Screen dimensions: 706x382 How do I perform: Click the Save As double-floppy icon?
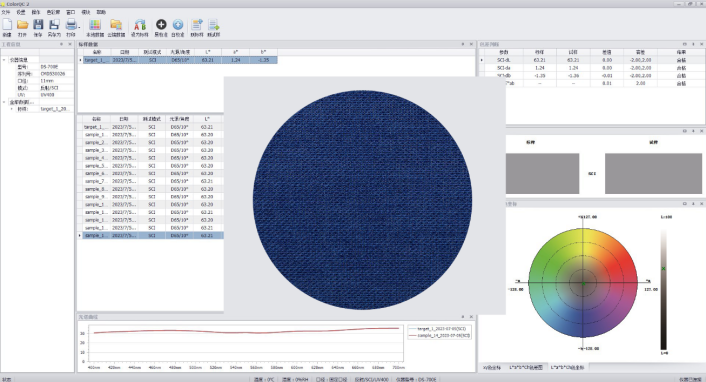pos(54,25)
